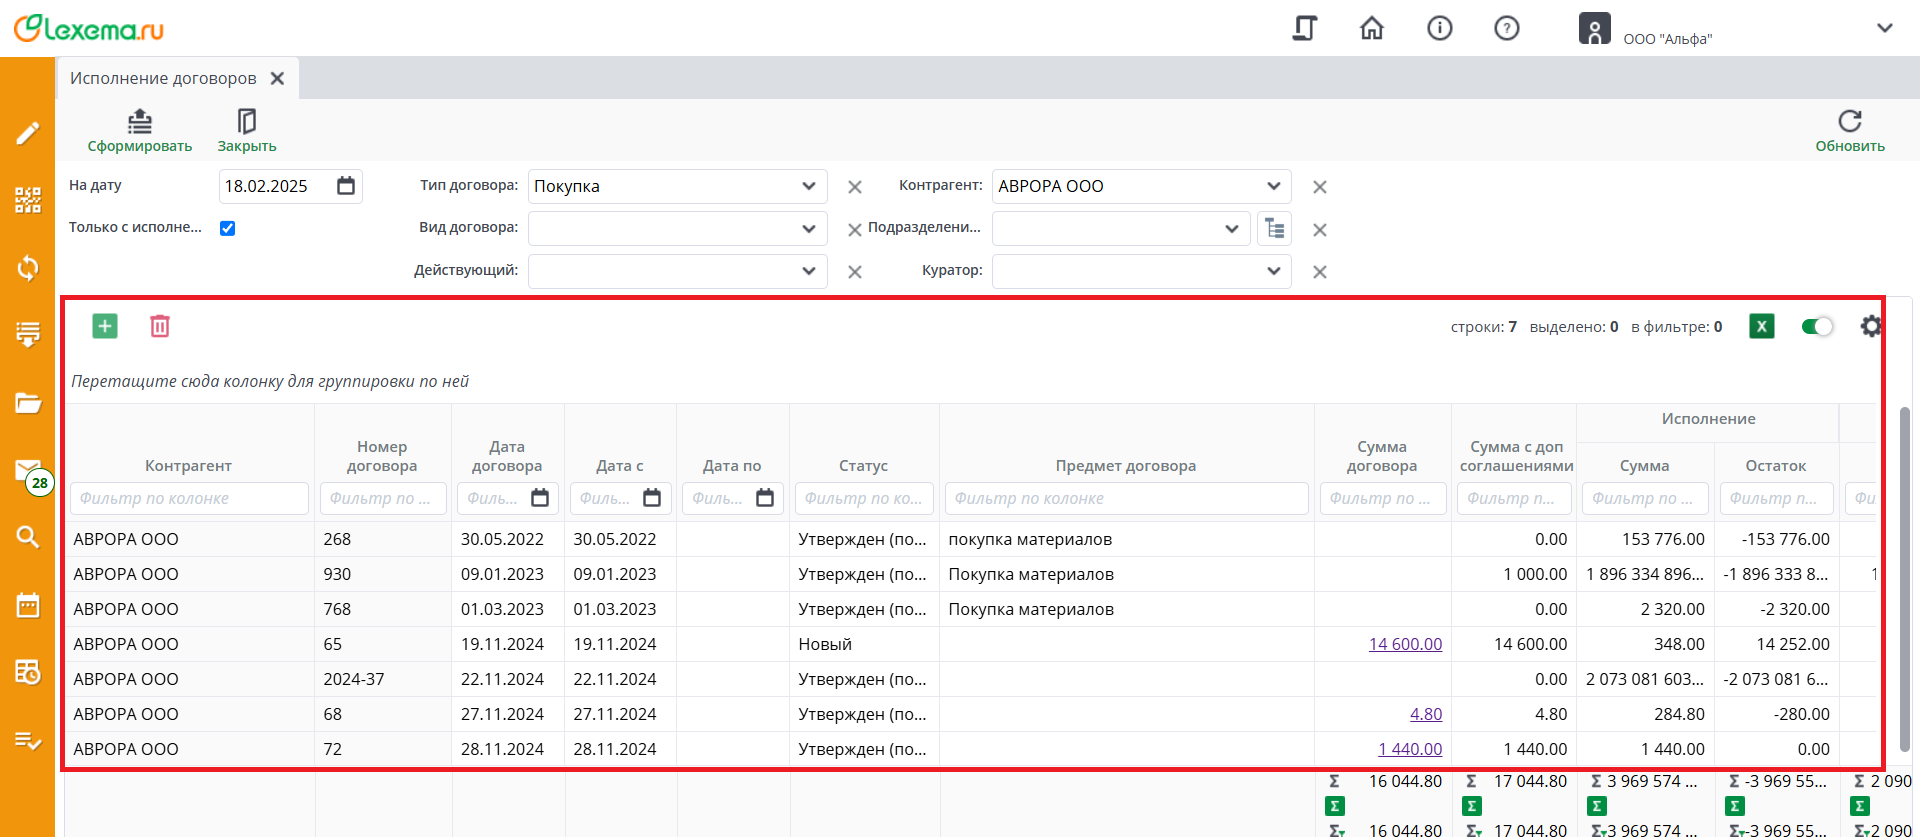The height and width of the screenshot is (837, 1920).
Task: Click the search magnifier in sidebar
Action: click(28, 537)
